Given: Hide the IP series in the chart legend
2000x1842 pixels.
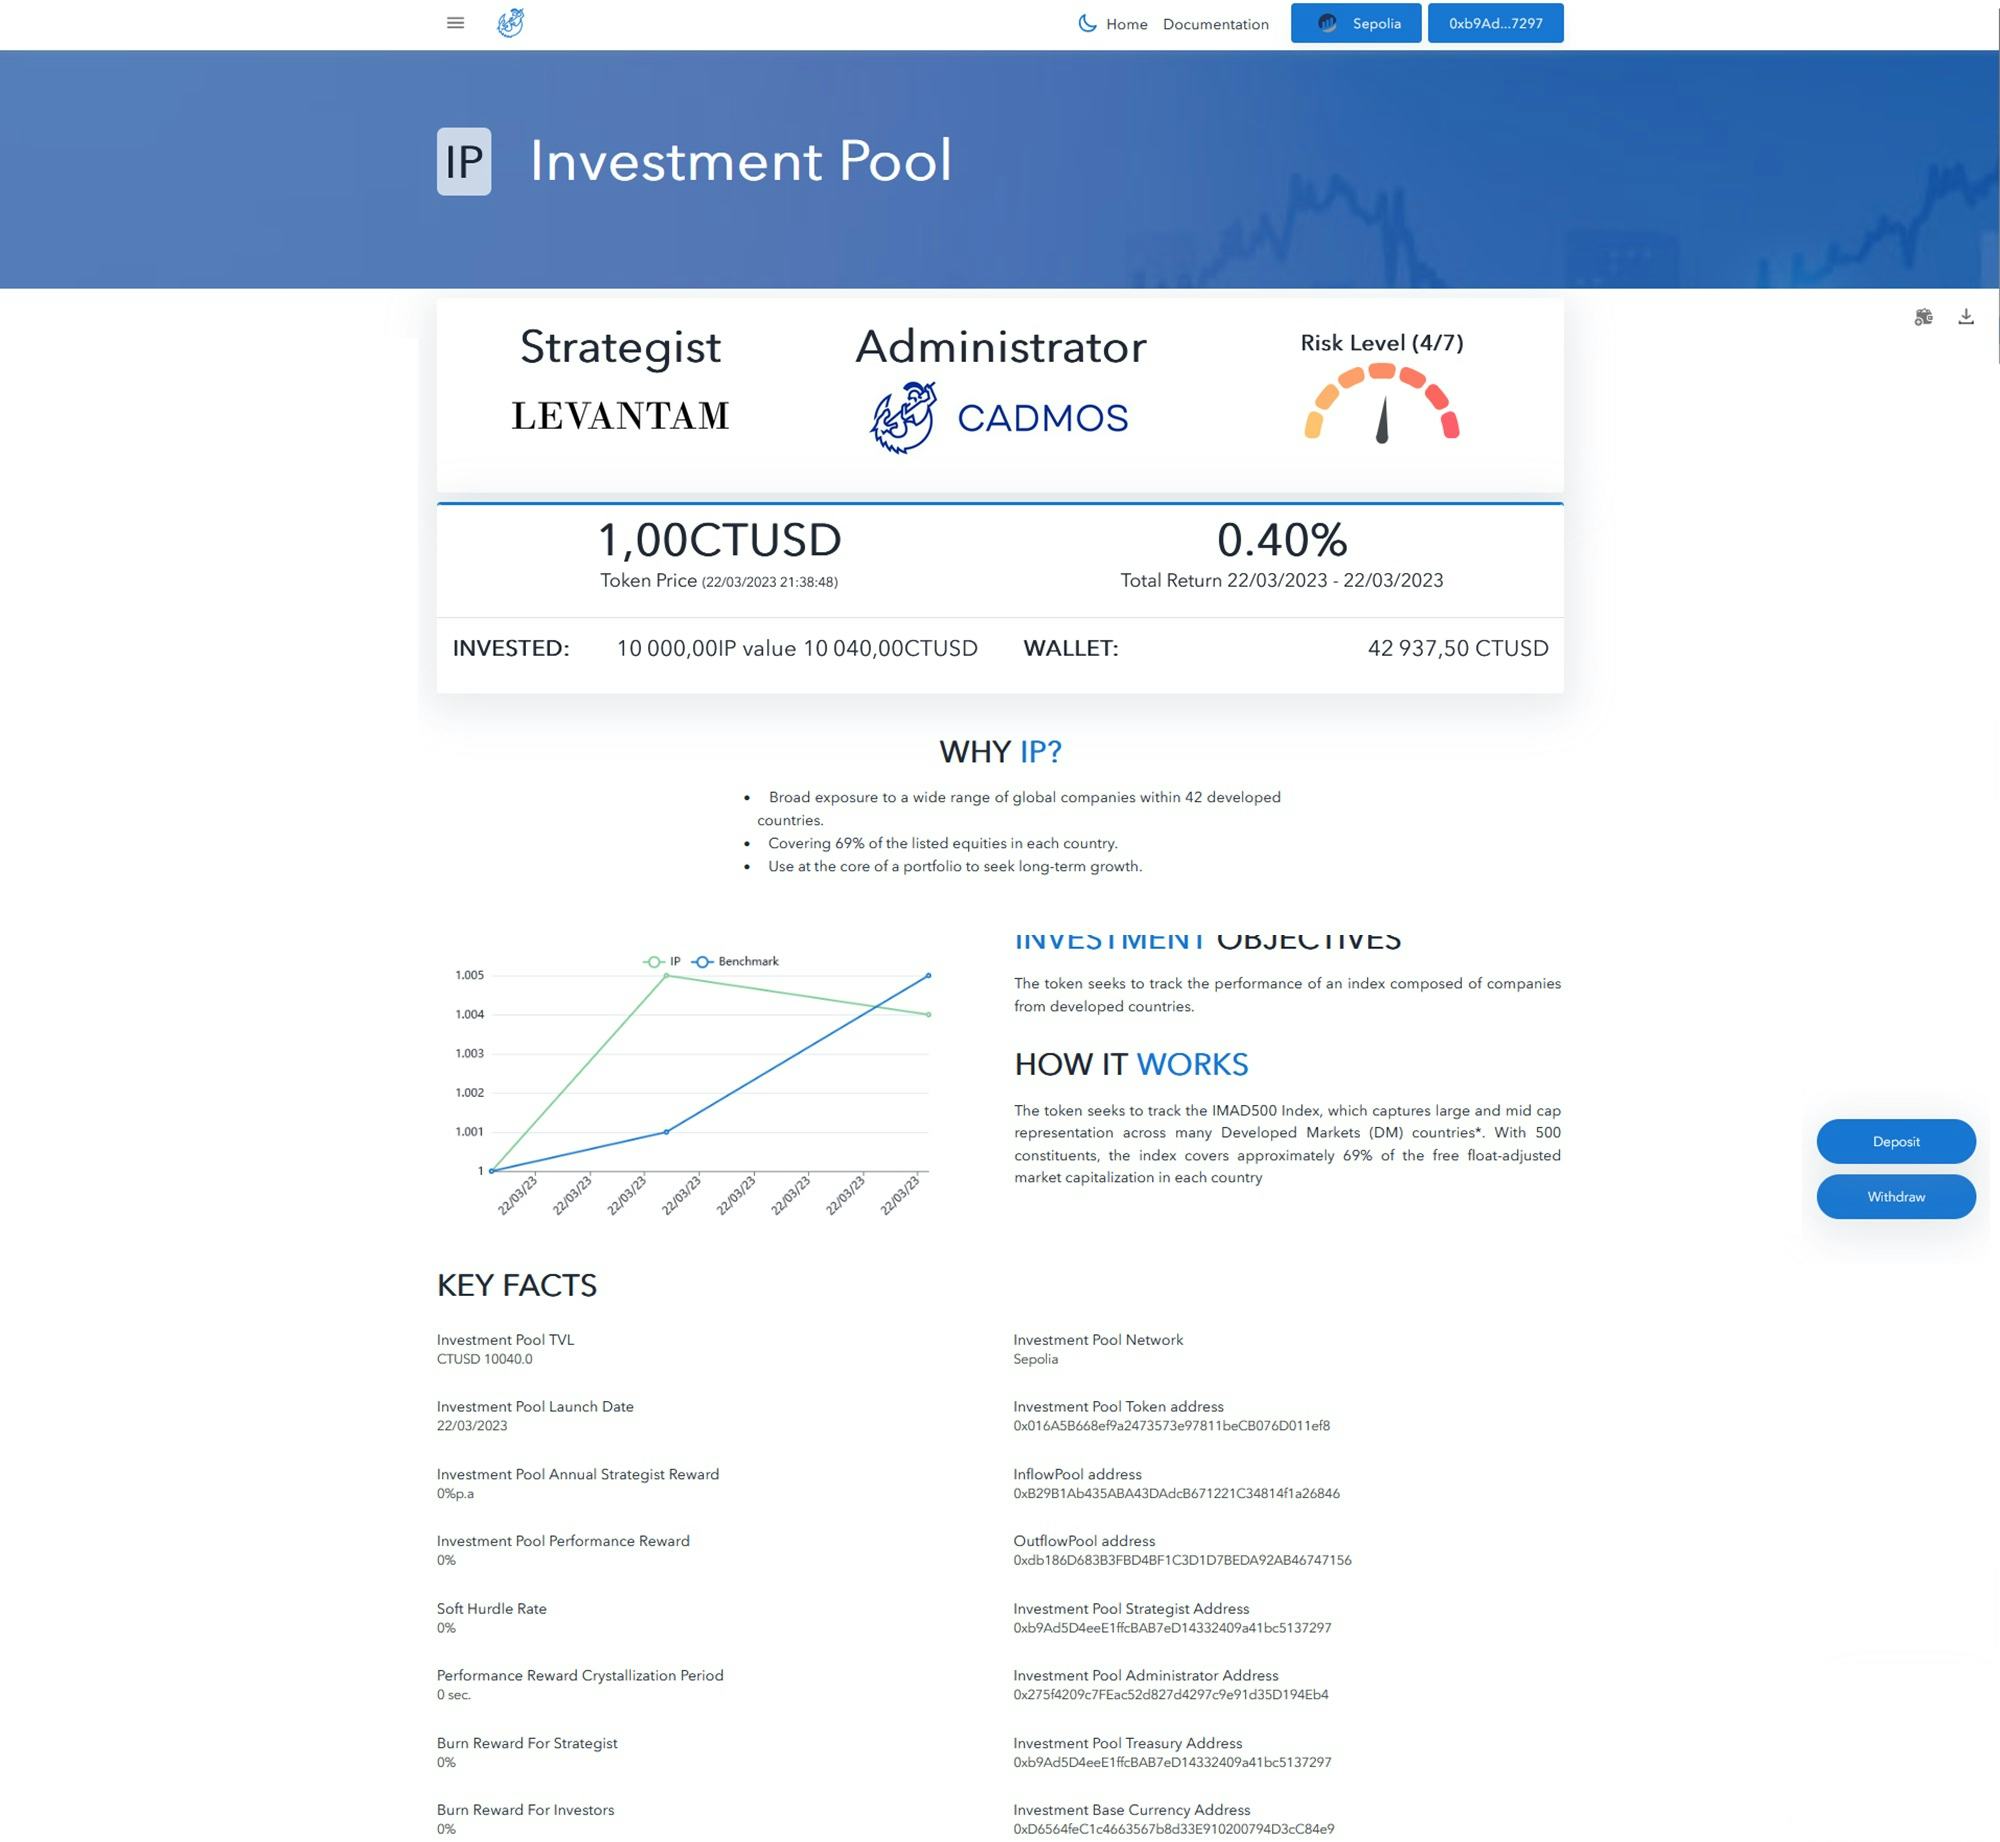Looking at the screenshot, I should 667,961.
